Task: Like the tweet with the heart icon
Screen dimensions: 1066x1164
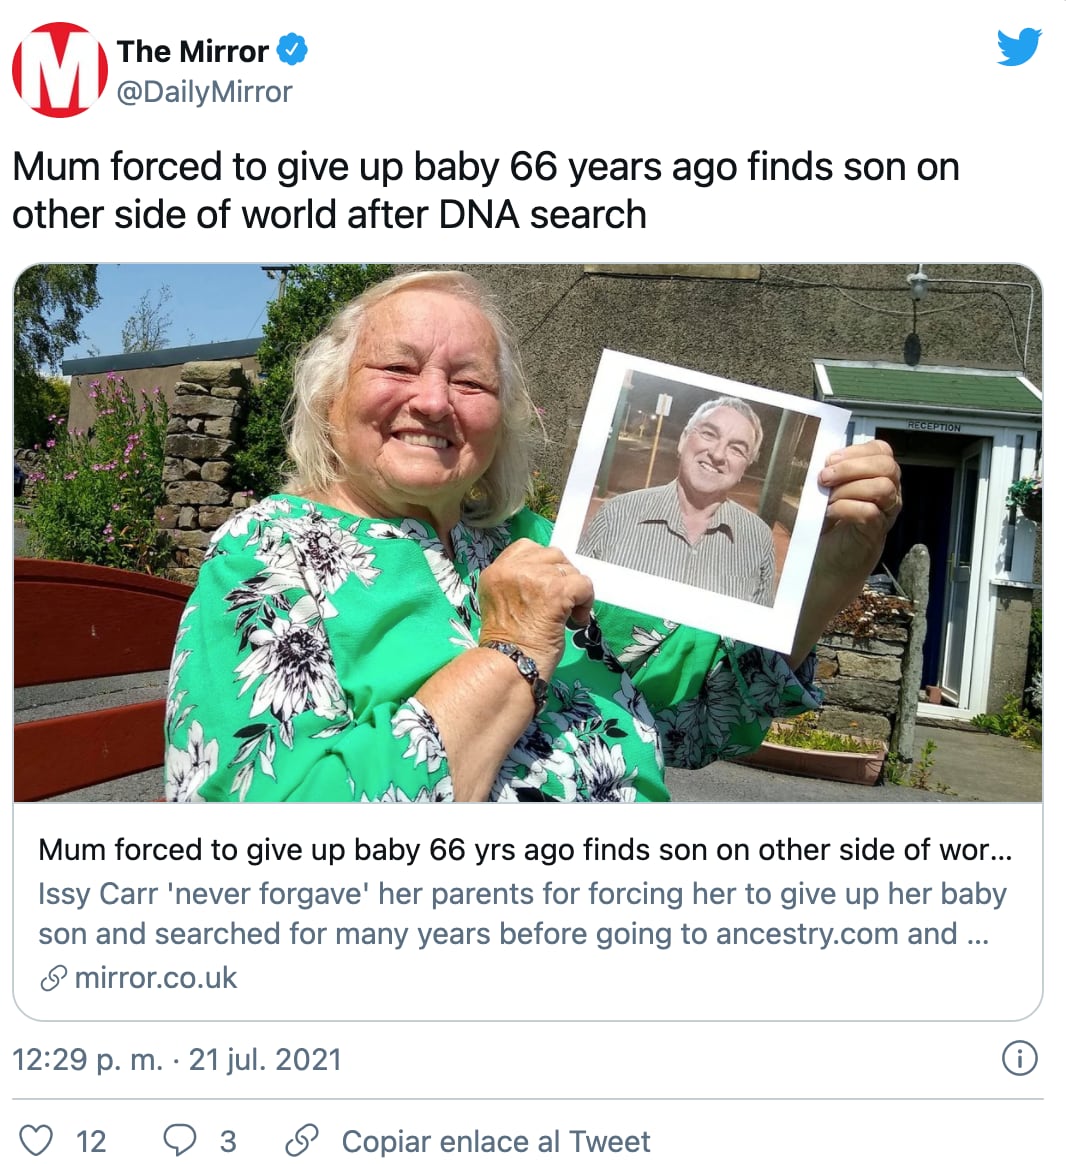Action: coord(37,1140)
